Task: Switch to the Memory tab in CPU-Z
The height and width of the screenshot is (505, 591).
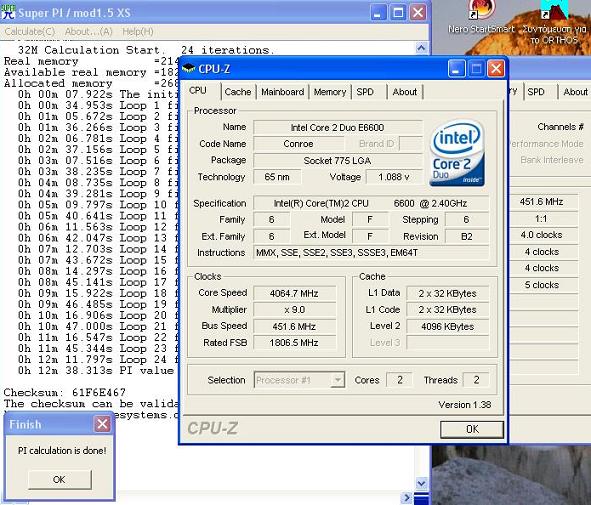Action: point(330,92)
